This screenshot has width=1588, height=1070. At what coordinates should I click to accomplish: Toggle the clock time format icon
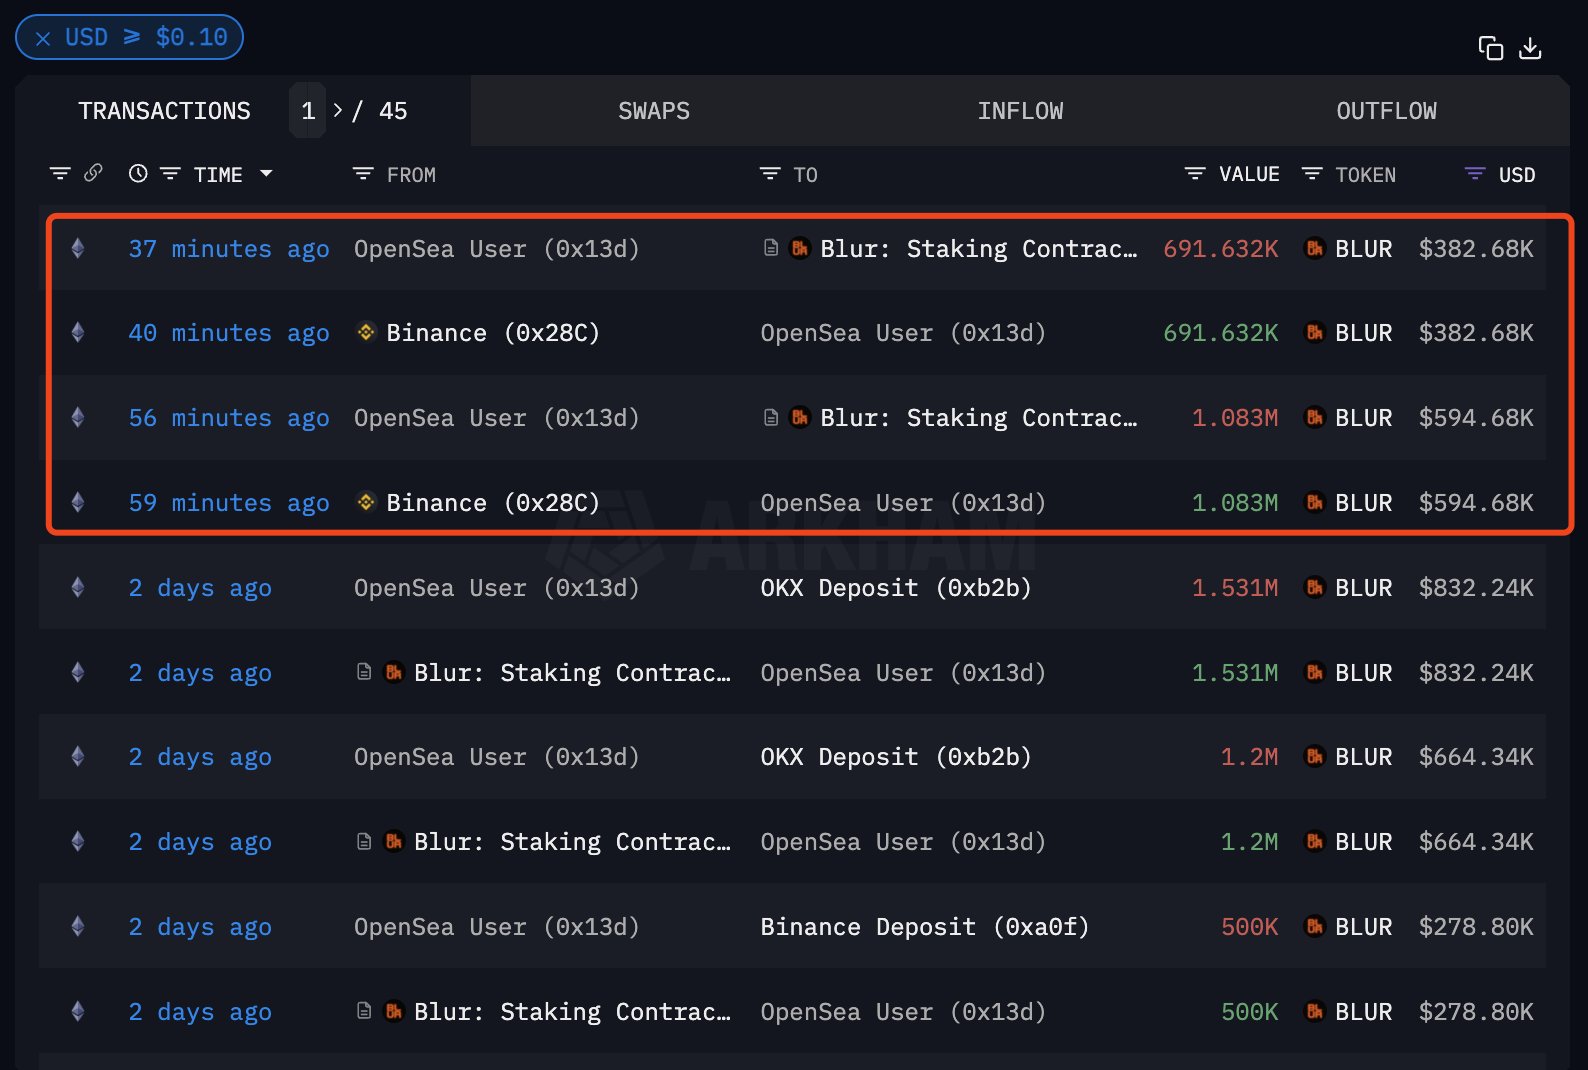point(138,173)
